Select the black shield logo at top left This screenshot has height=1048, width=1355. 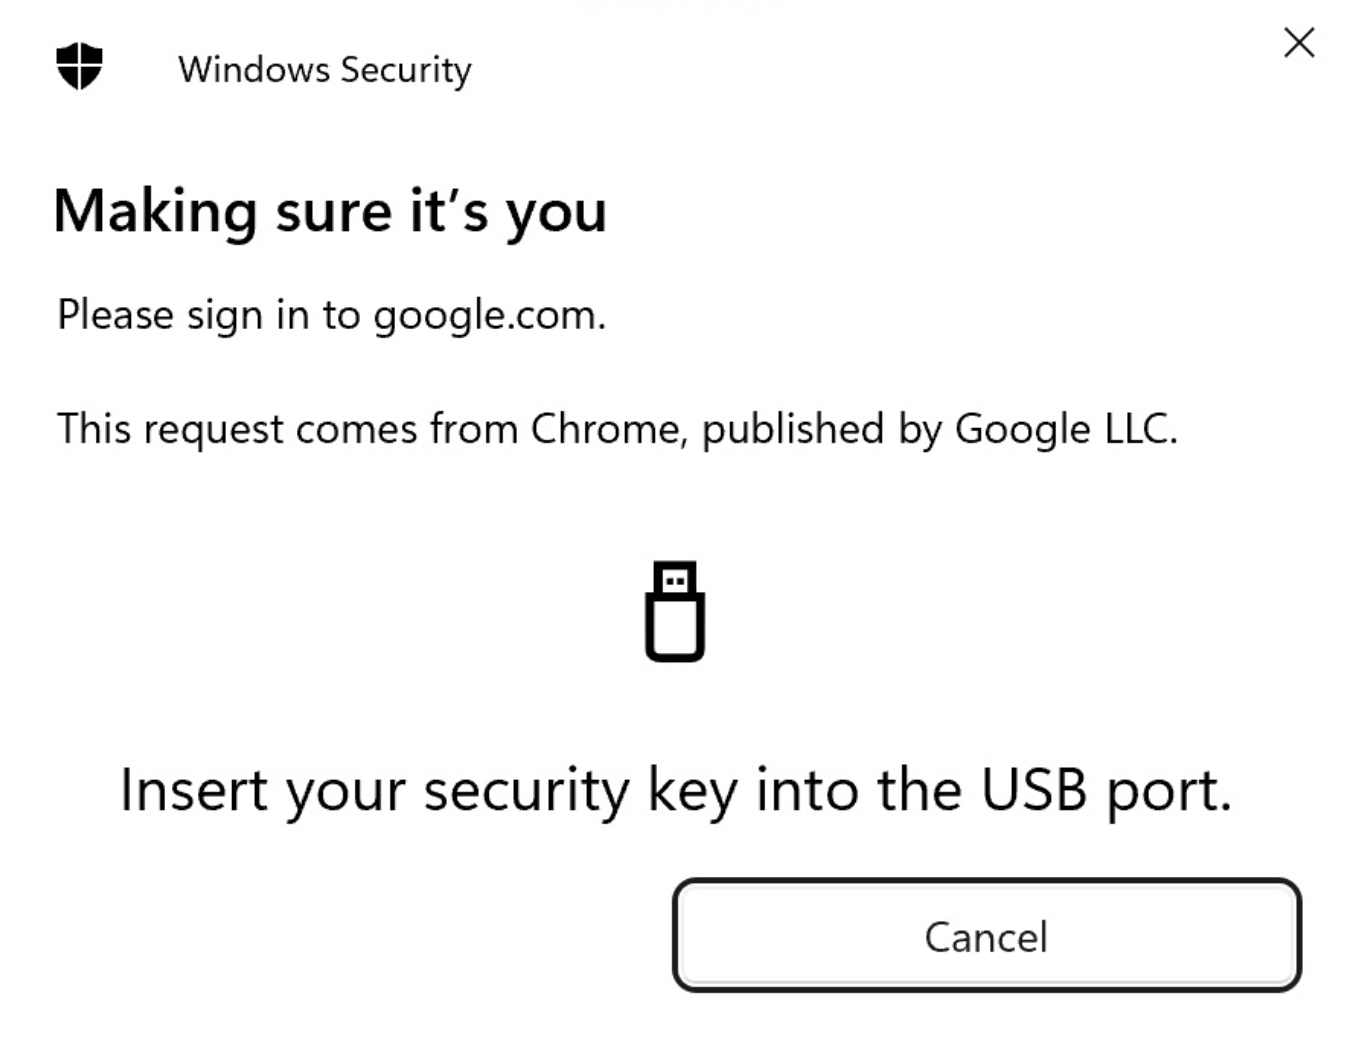point(79,67)
